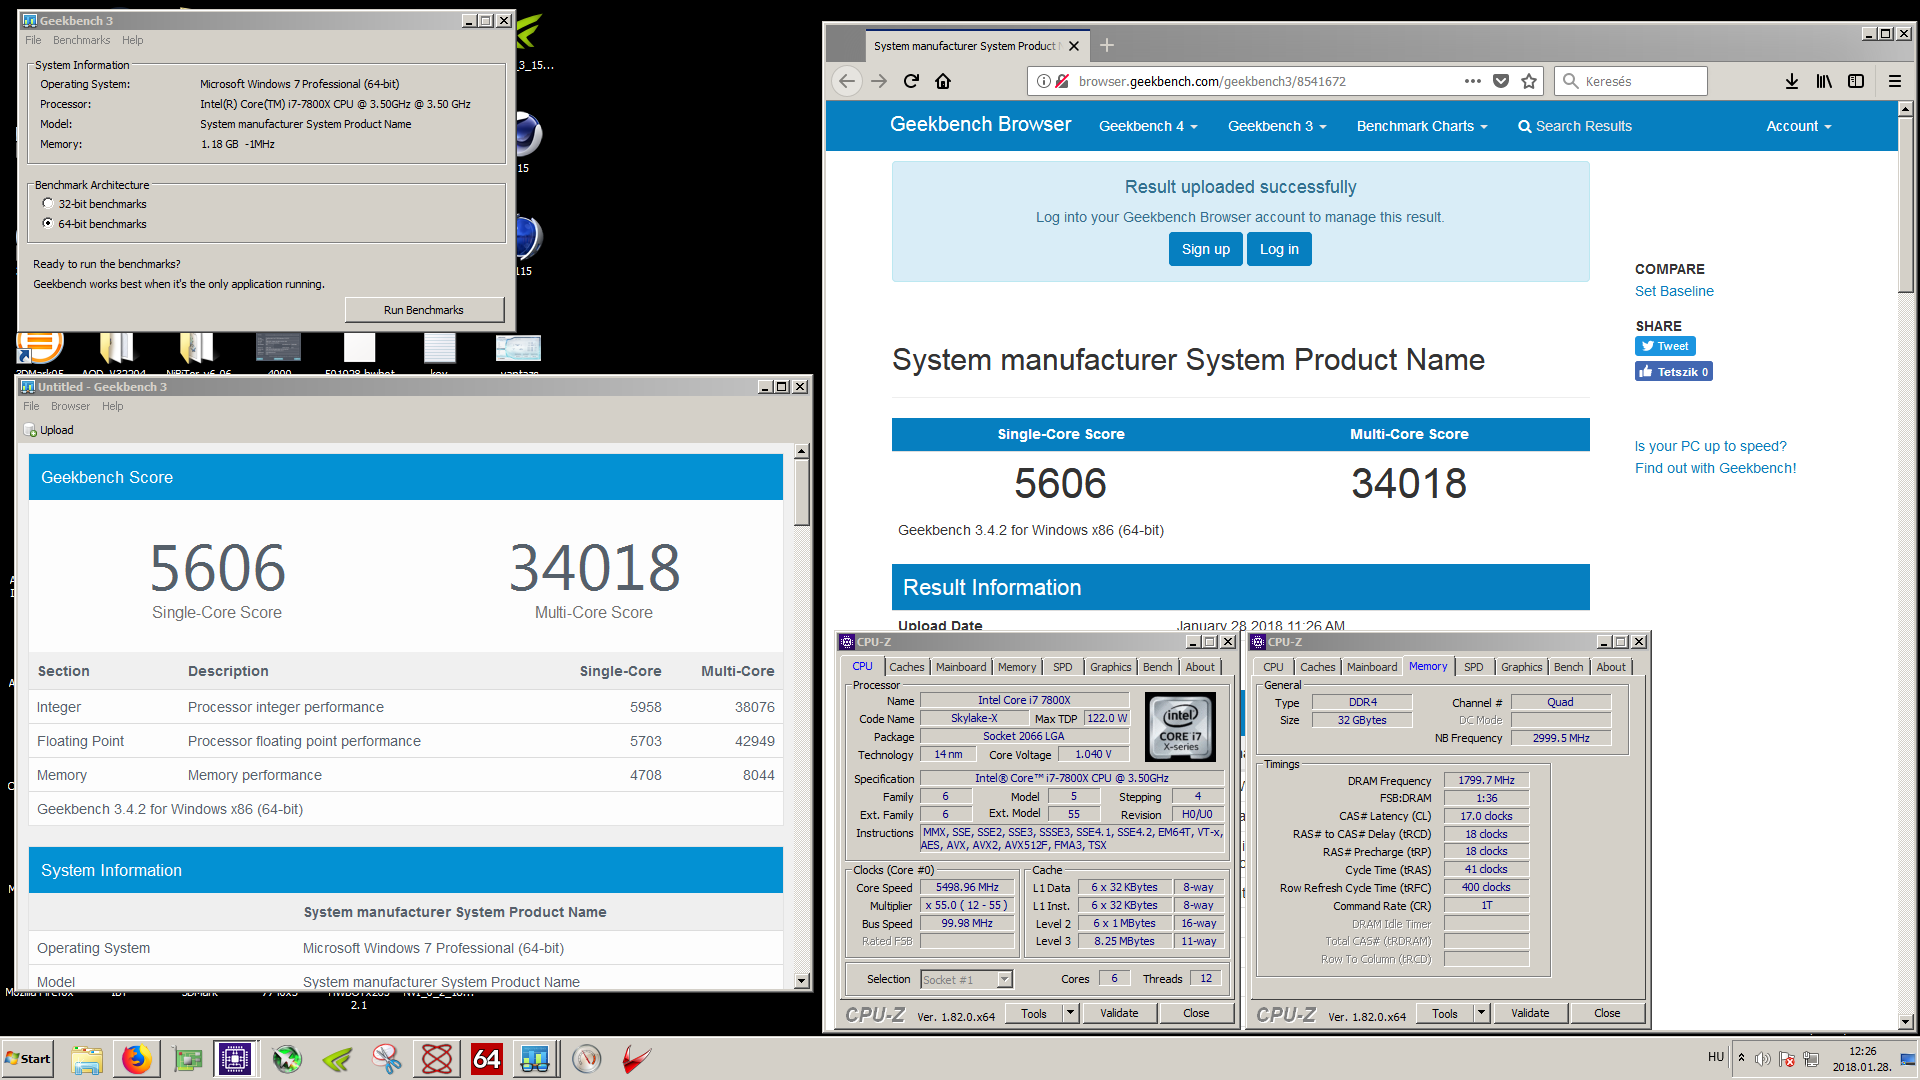This screenshot has width=1920, height=1080.
Task: Click the Facebook Tetszik like button
Action: click(1674, 372)
